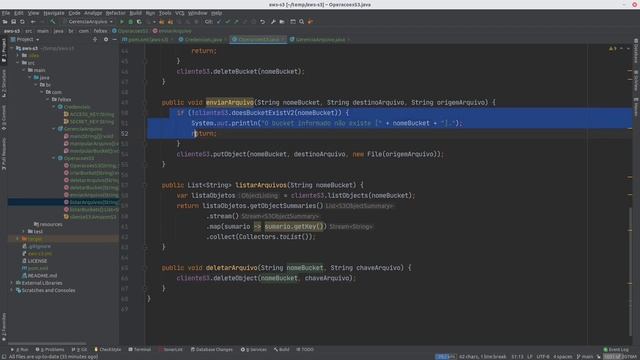
Task: Click the navigate Back arrow icon
Action: point(33,22)
